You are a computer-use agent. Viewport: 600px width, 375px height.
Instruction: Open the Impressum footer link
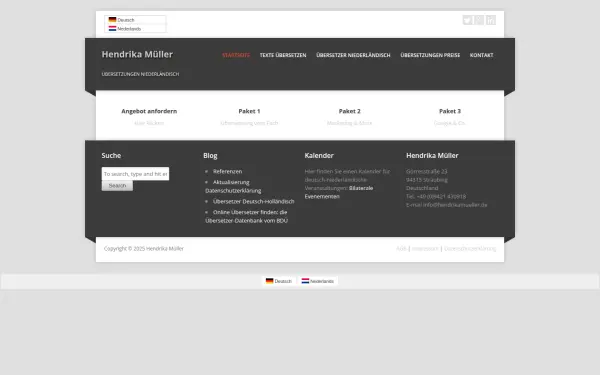pyautogui.click(x=425, y=249)
